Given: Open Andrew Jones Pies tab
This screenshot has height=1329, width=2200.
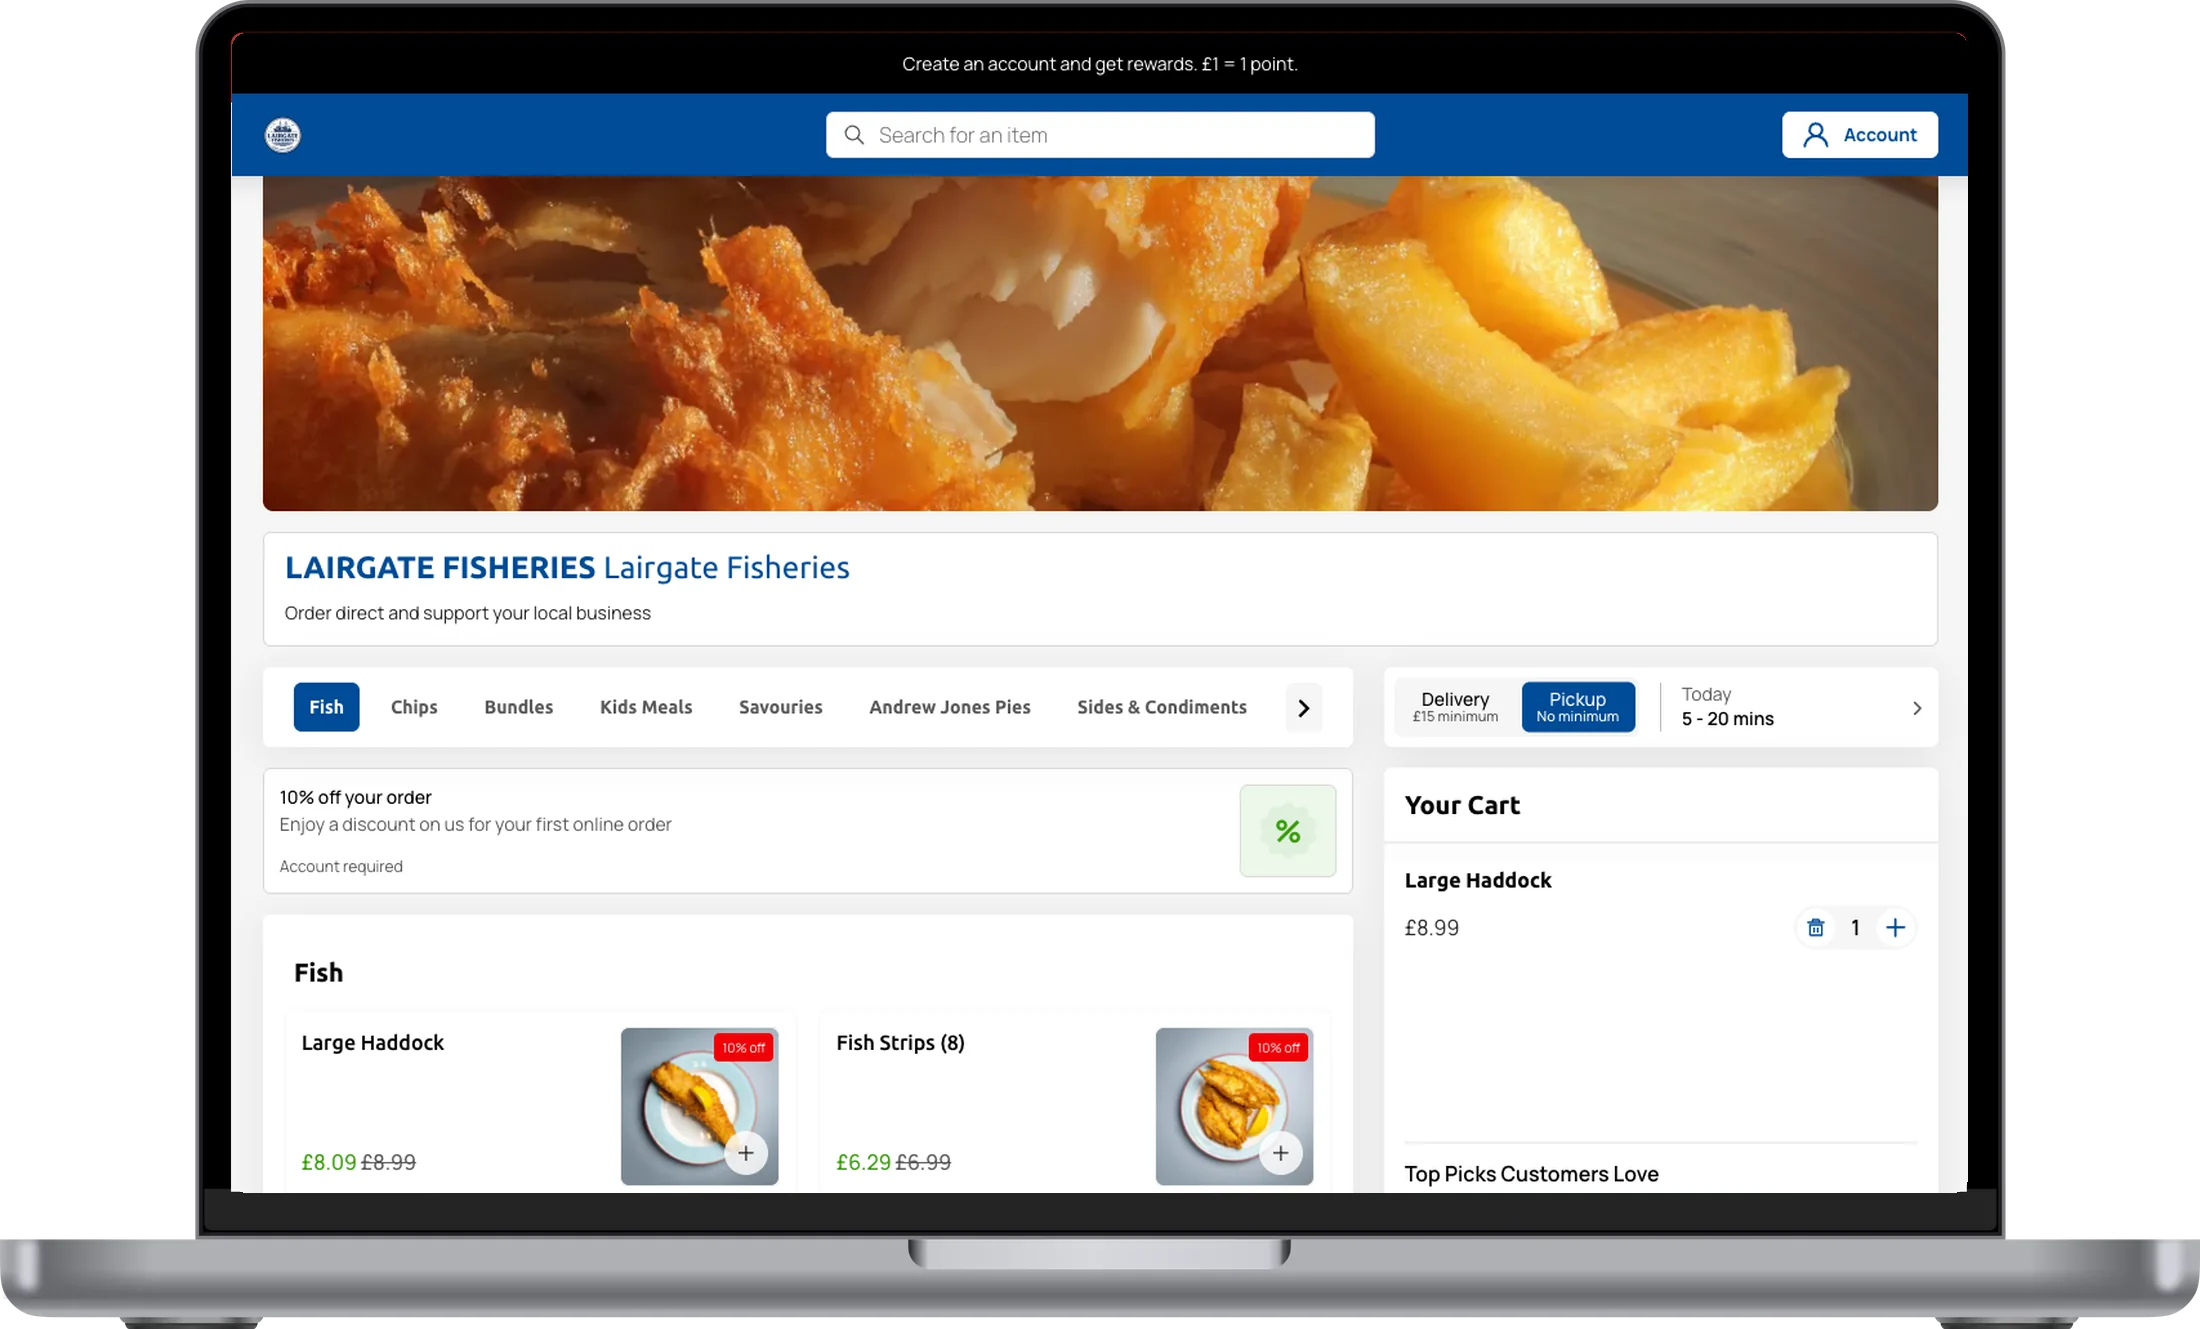Looking at the screenshot, I should pyautogui.click(x=950, y=707).
